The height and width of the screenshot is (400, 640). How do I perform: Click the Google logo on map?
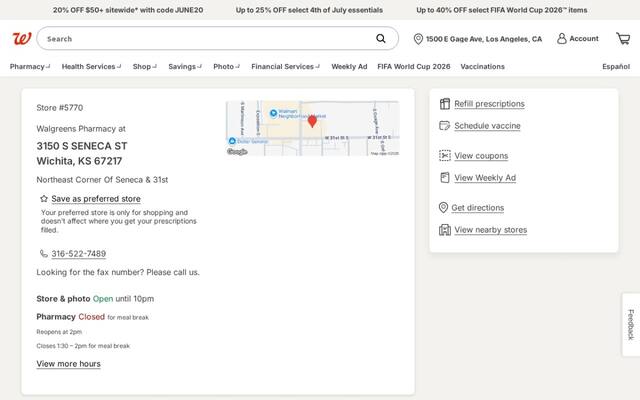pos(237,152)
